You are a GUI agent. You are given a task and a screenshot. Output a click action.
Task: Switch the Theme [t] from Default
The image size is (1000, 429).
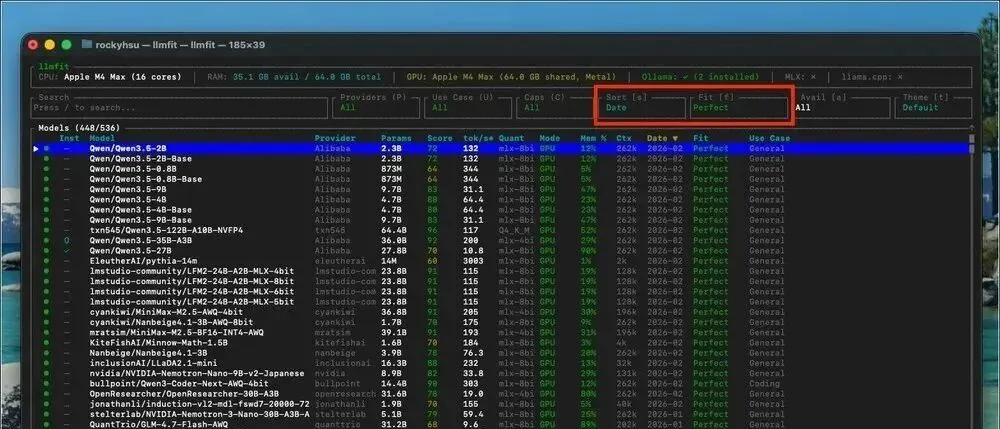[933, 108]
